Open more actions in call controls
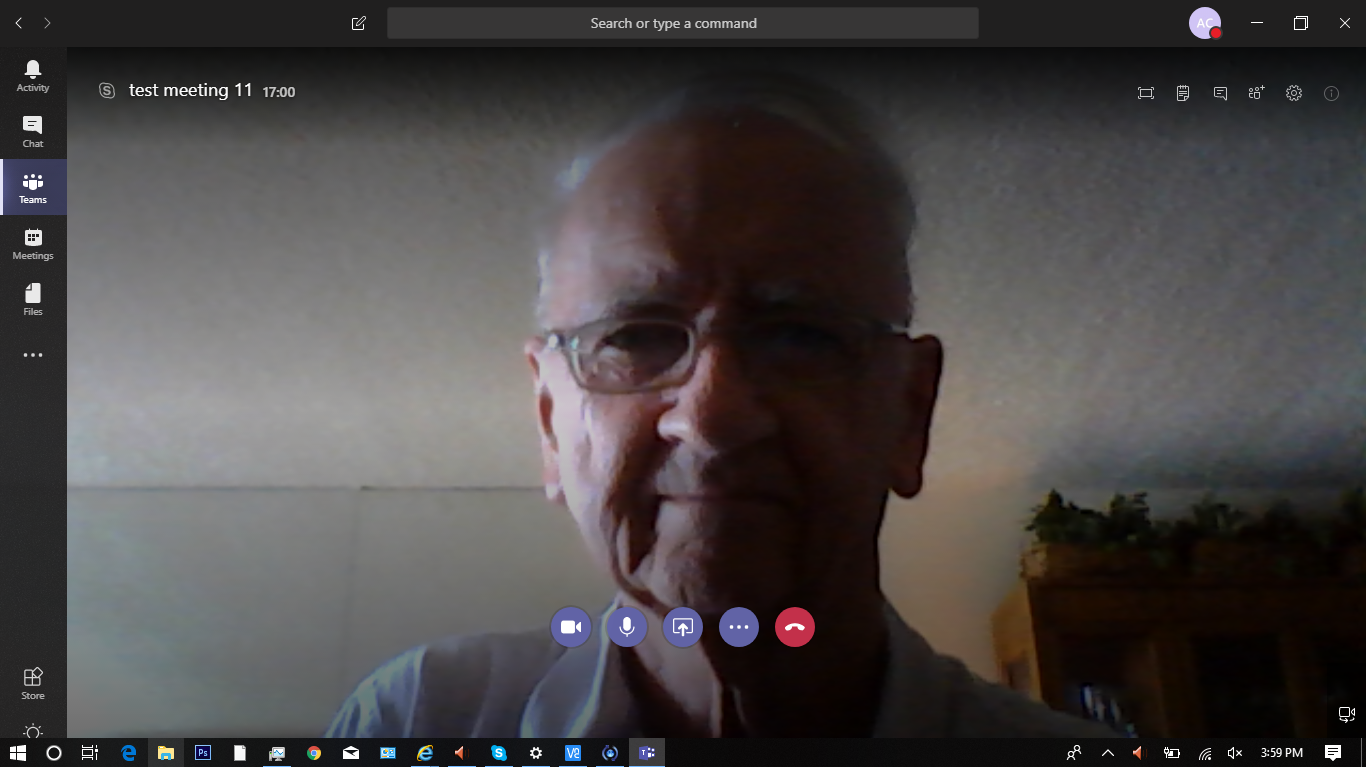Viewport: 1366px width, 767px height. 739,627
